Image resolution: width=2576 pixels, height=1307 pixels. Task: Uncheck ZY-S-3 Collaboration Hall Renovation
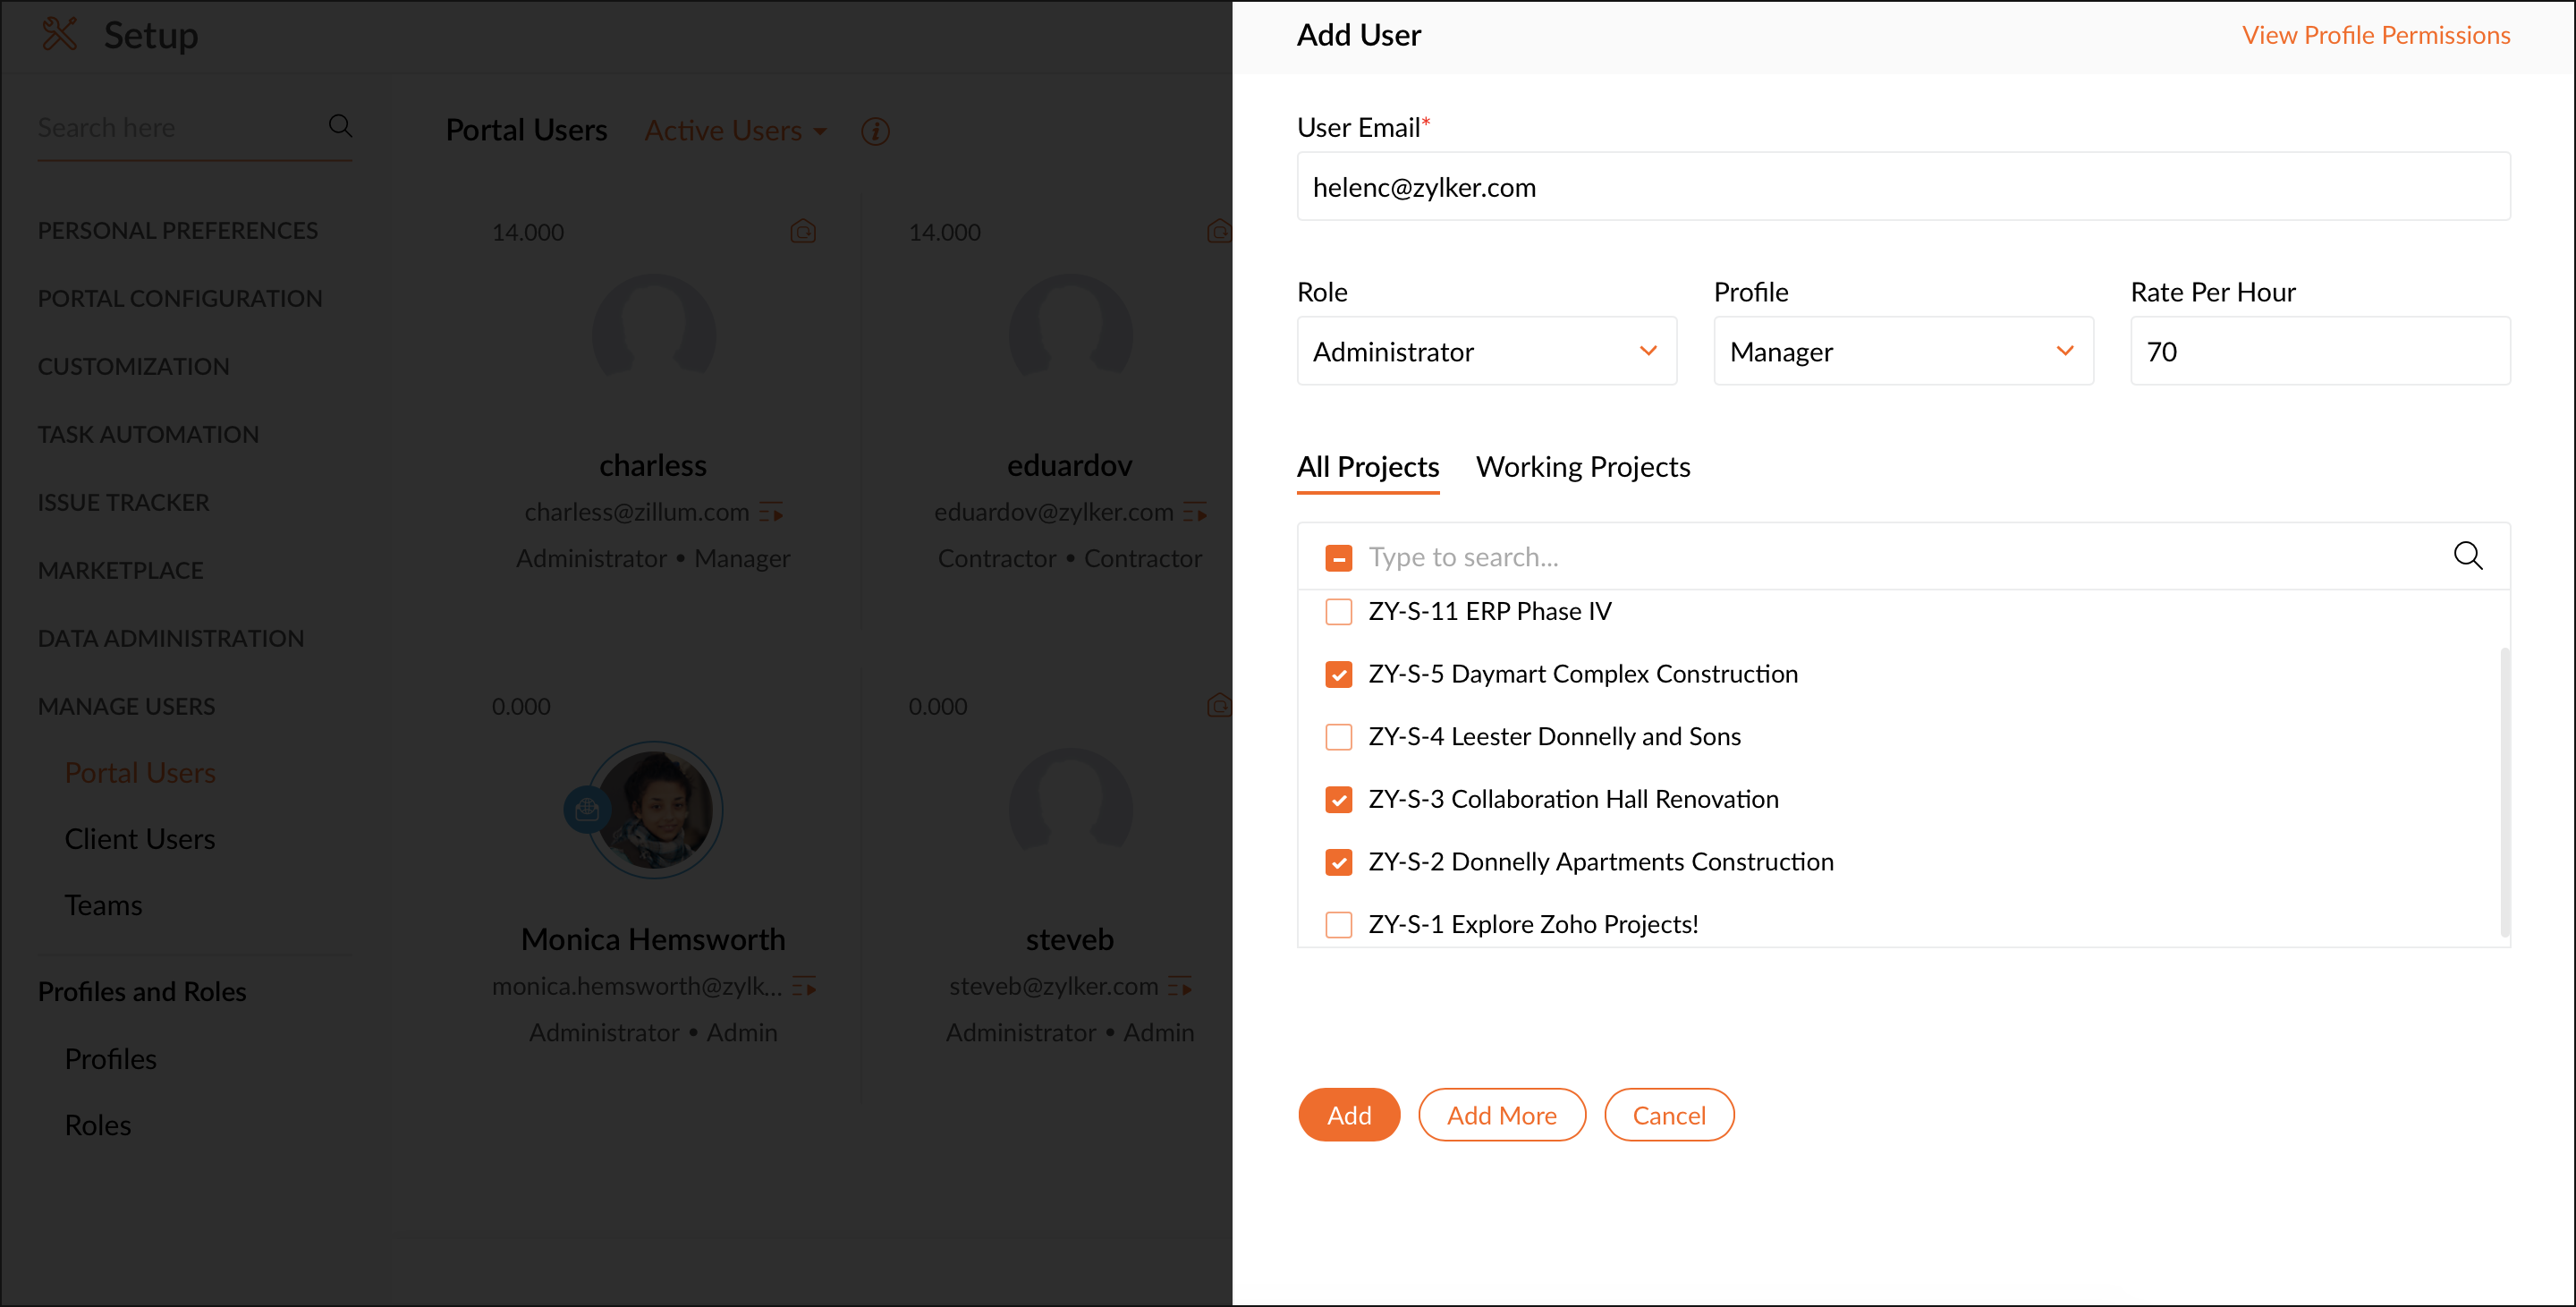click(1338, 799)
